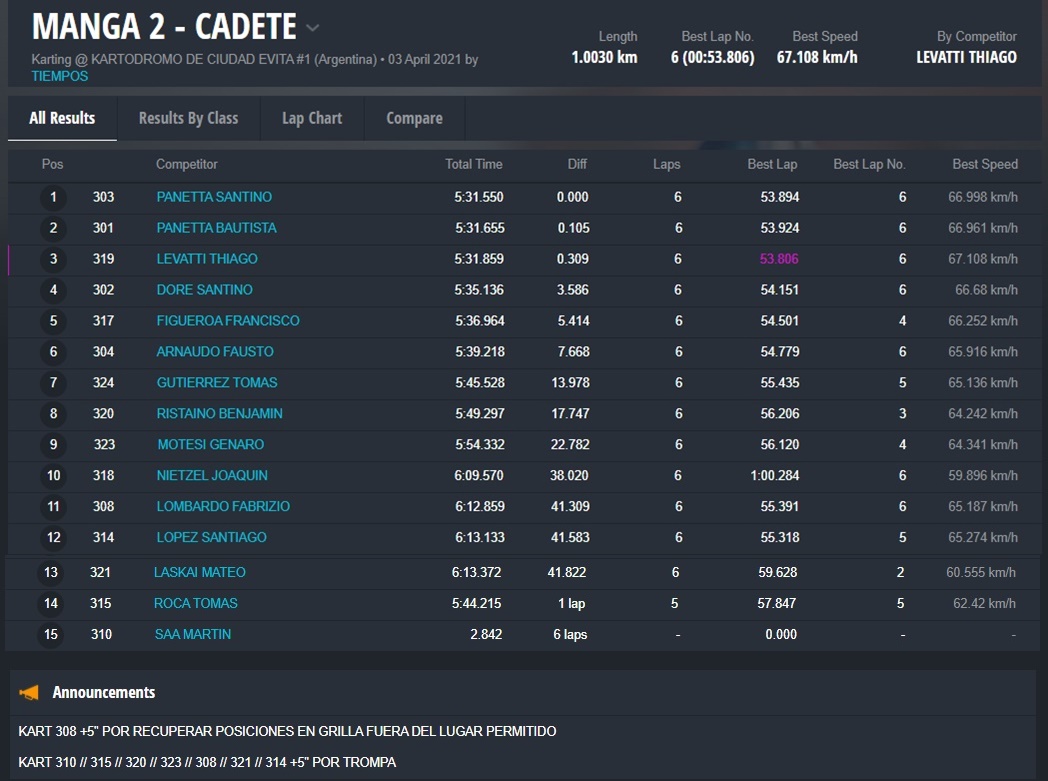Click the Total Time column header

point(474,164)
